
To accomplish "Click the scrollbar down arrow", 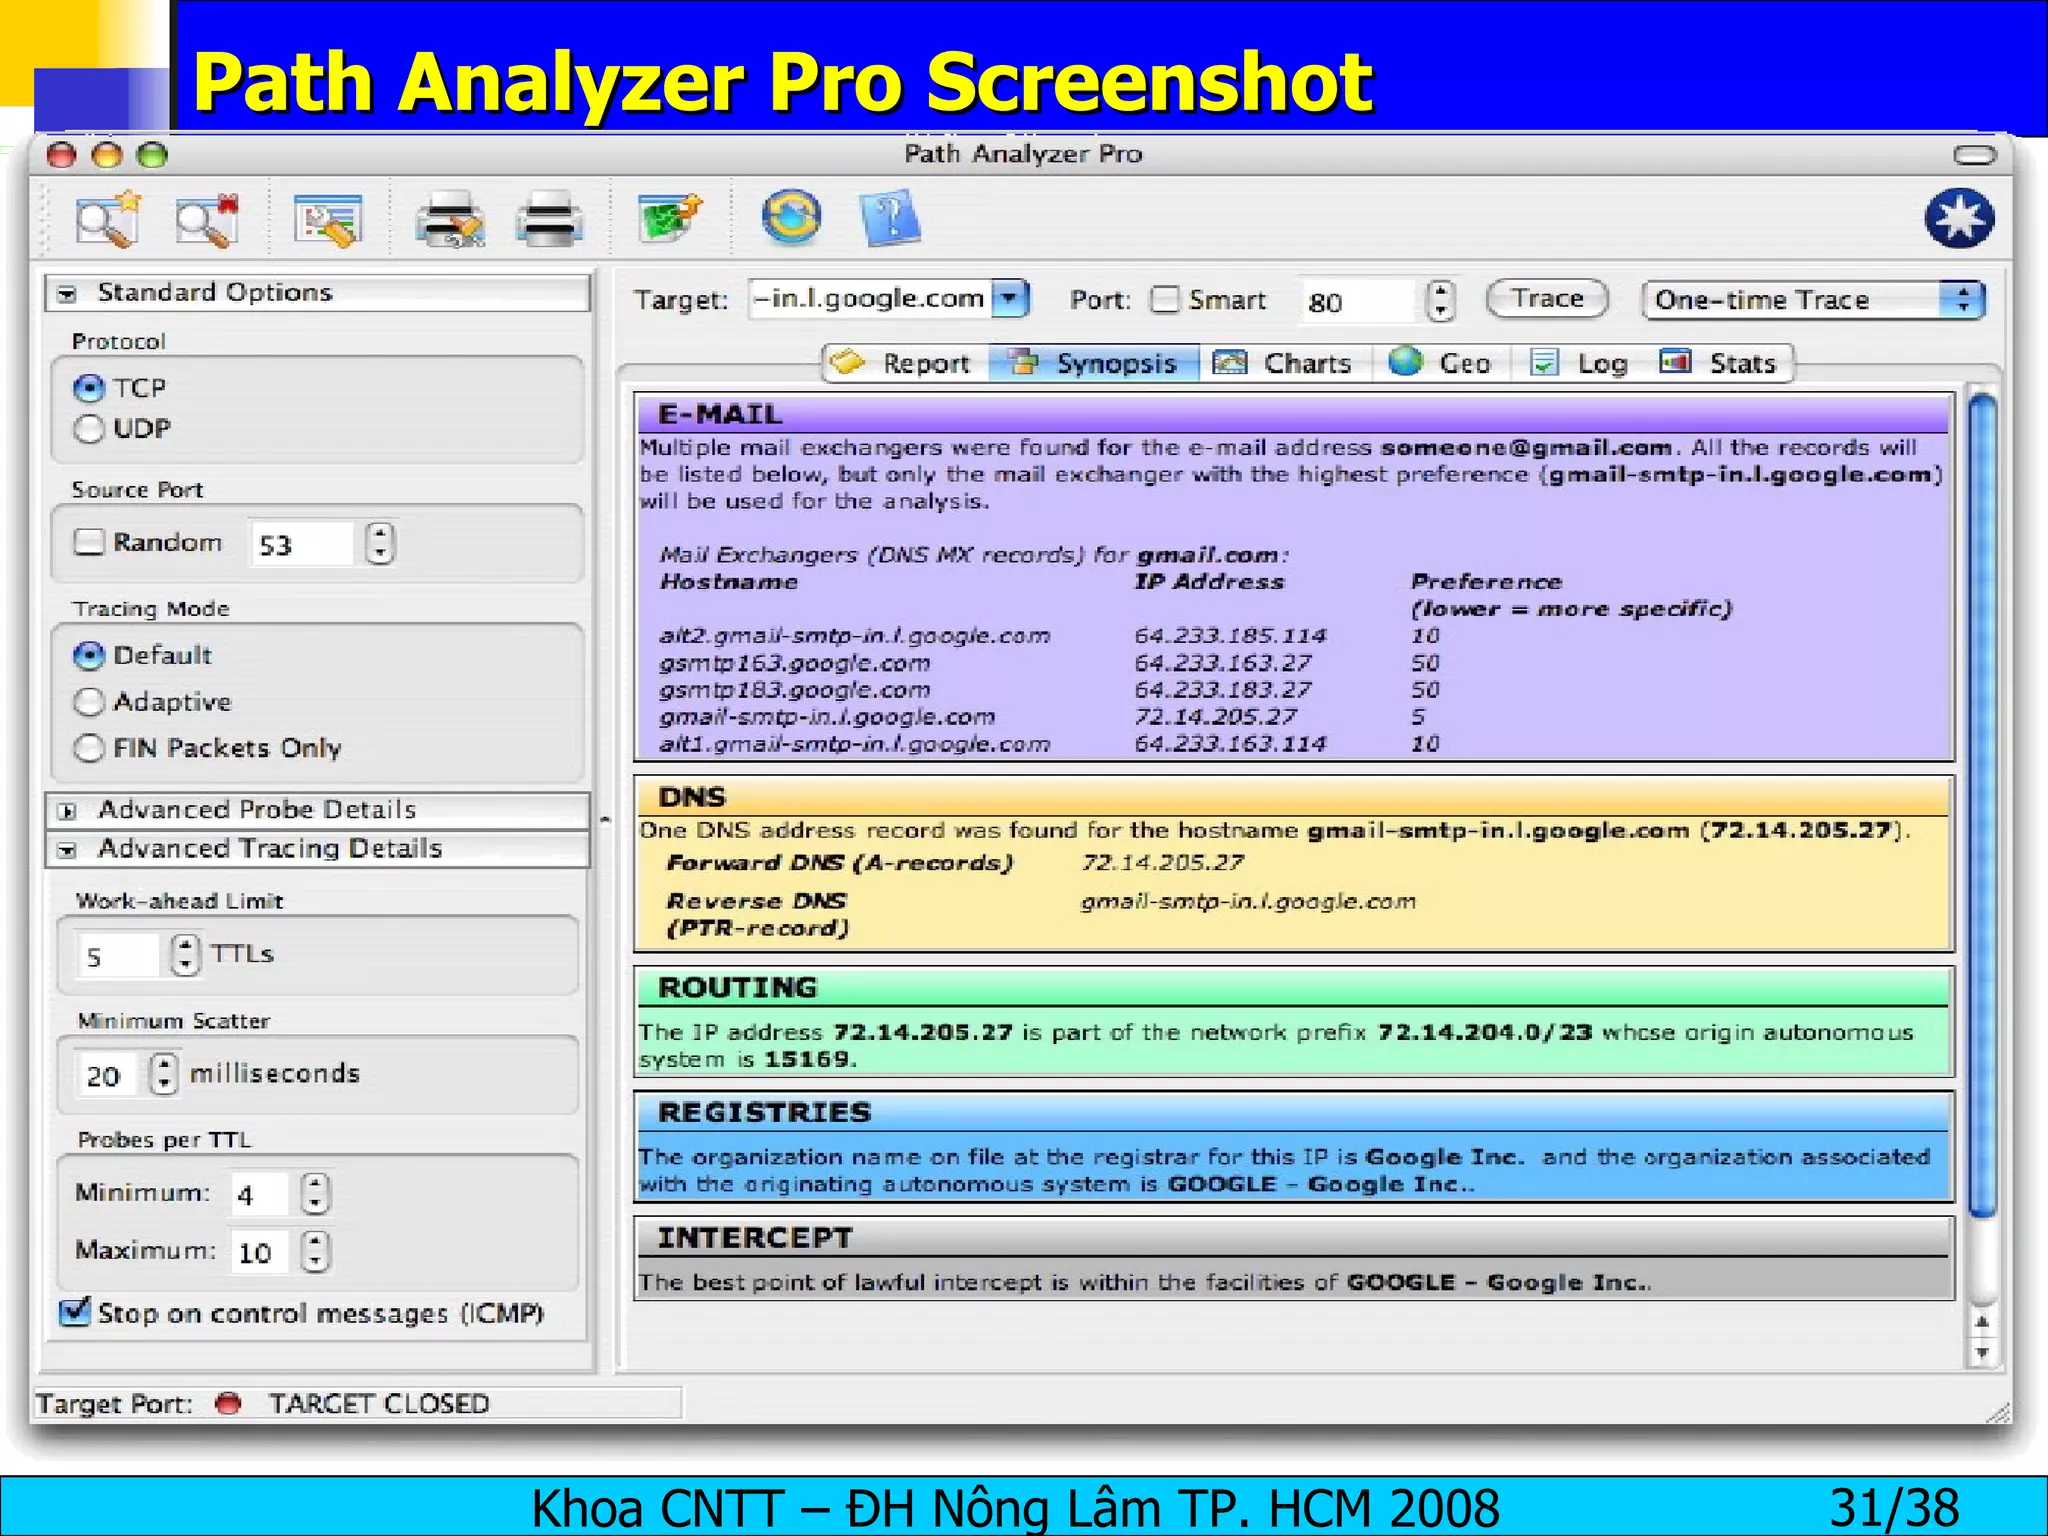I will click(1982, 1353).
